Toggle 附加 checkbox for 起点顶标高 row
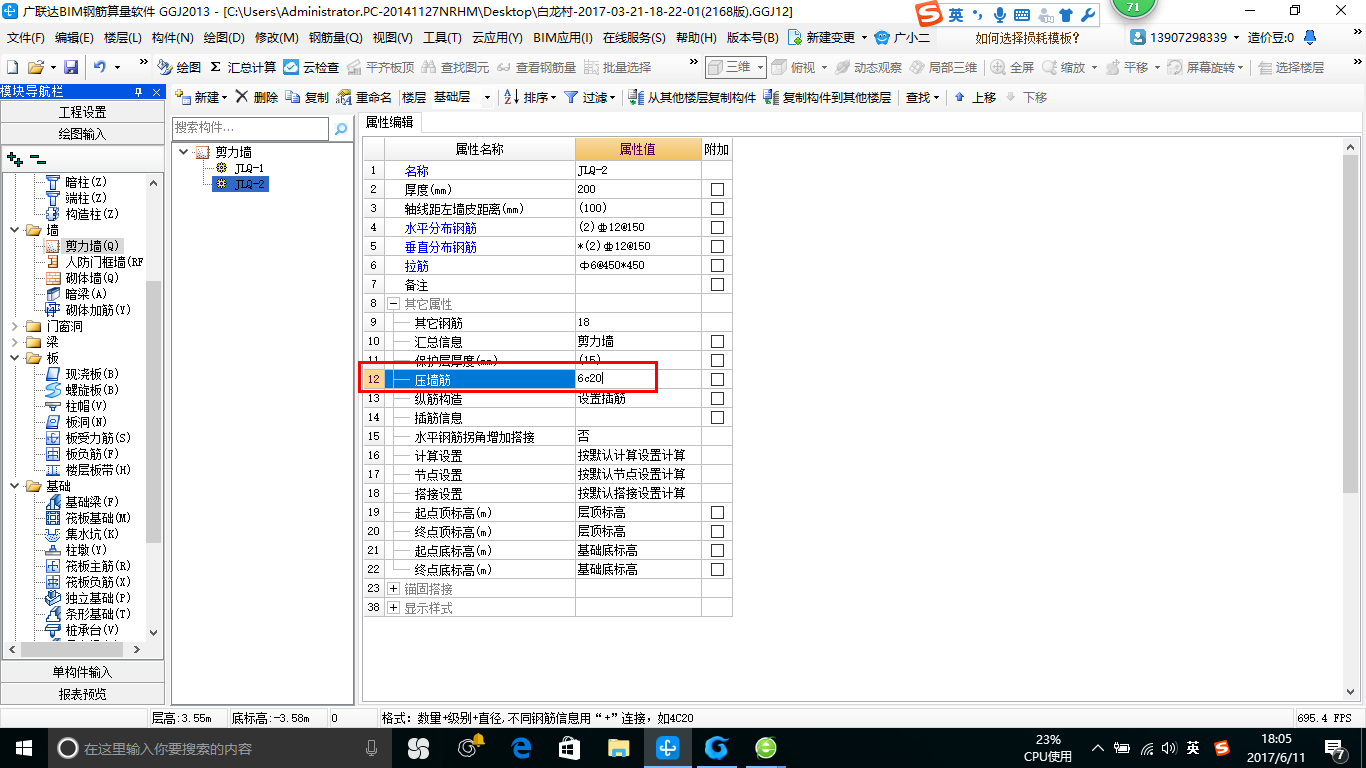The height and width of the screenshot is (768, 1366). pos(717,512)
